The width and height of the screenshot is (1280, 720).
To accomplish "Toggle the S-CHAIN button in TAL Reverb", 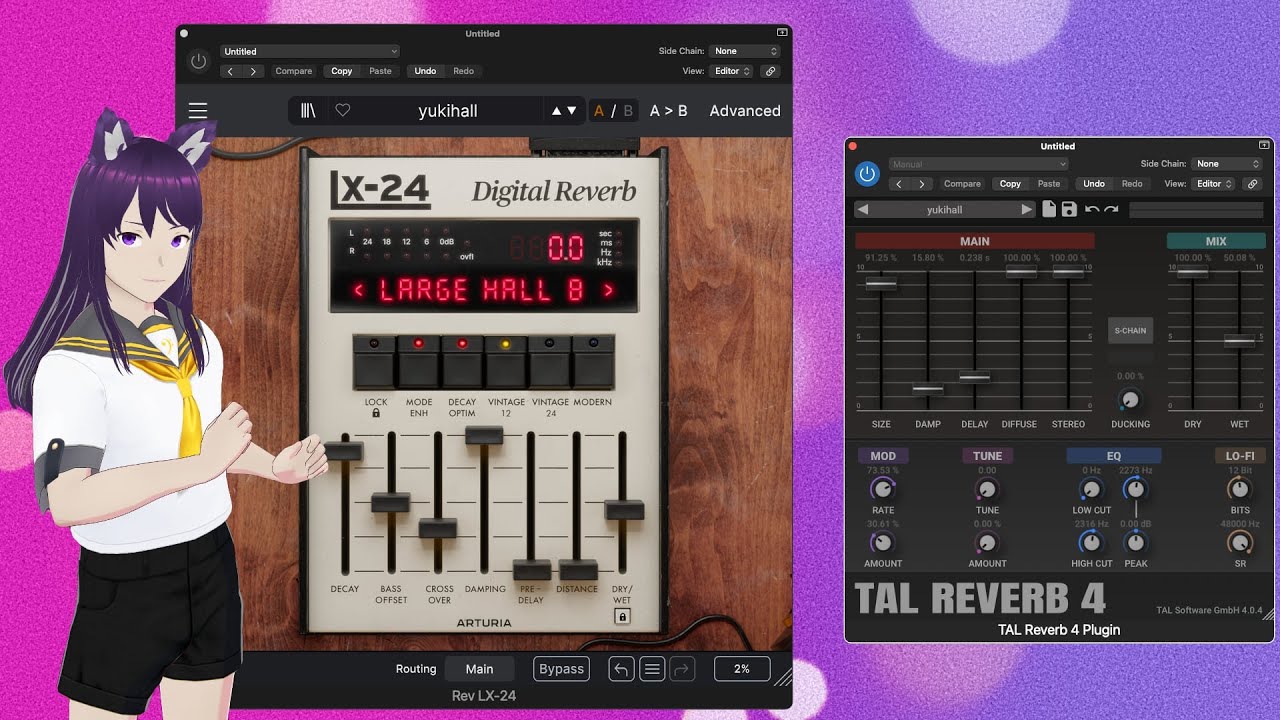I will pyautogui.click(x=1130, y=330).
